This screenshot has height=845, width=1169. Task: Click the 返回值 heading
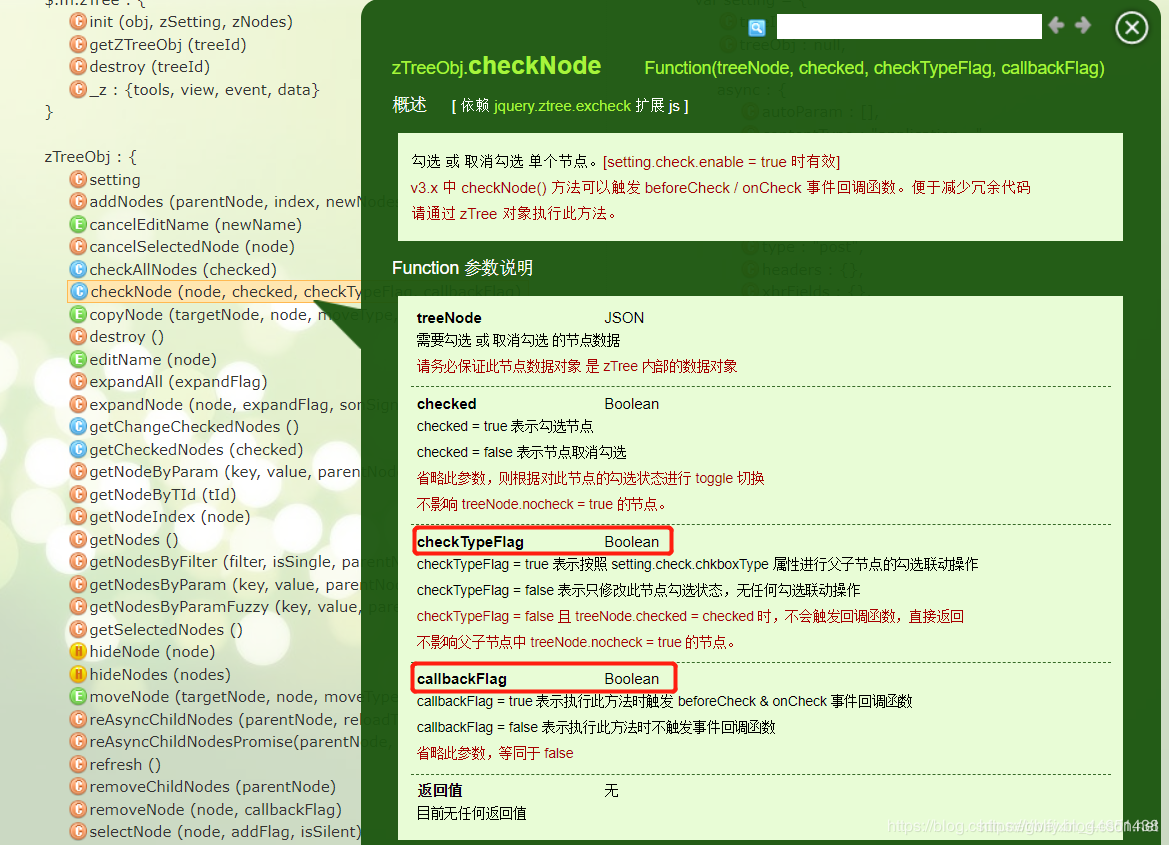coord(440,791)
